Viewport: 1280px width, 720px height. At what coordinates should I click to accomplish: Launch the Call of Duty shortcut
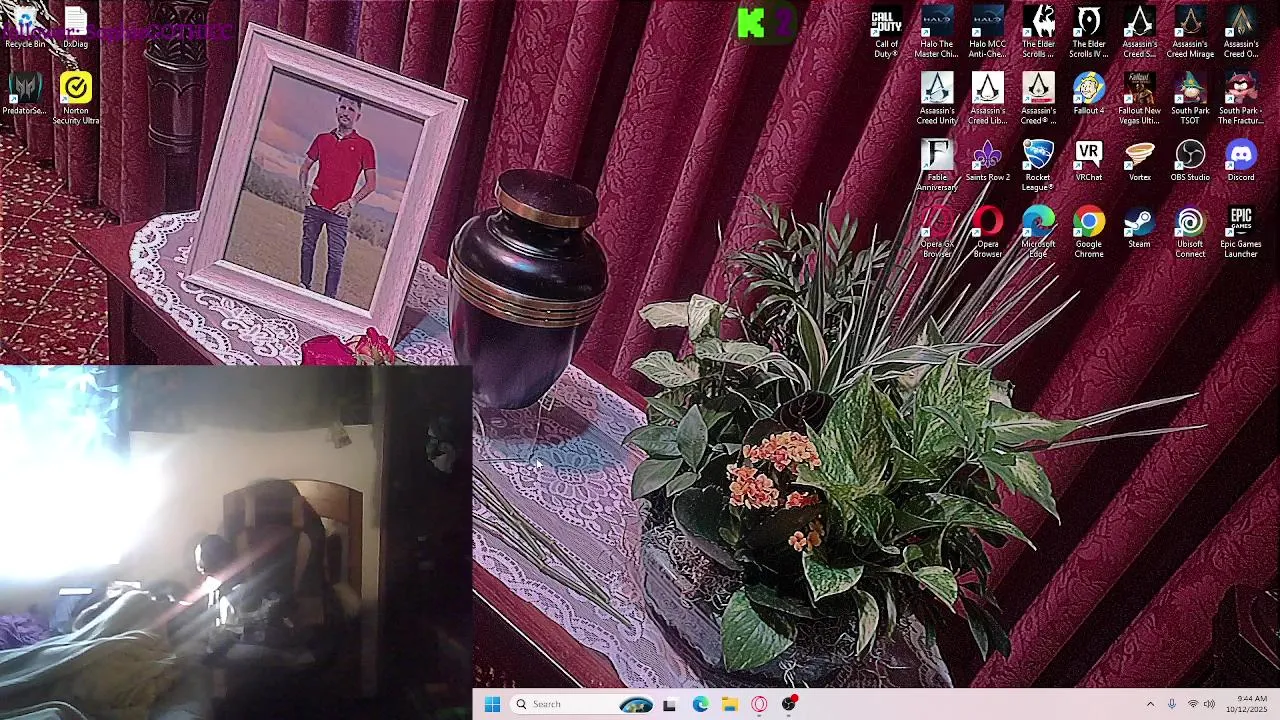click(886, 33)
